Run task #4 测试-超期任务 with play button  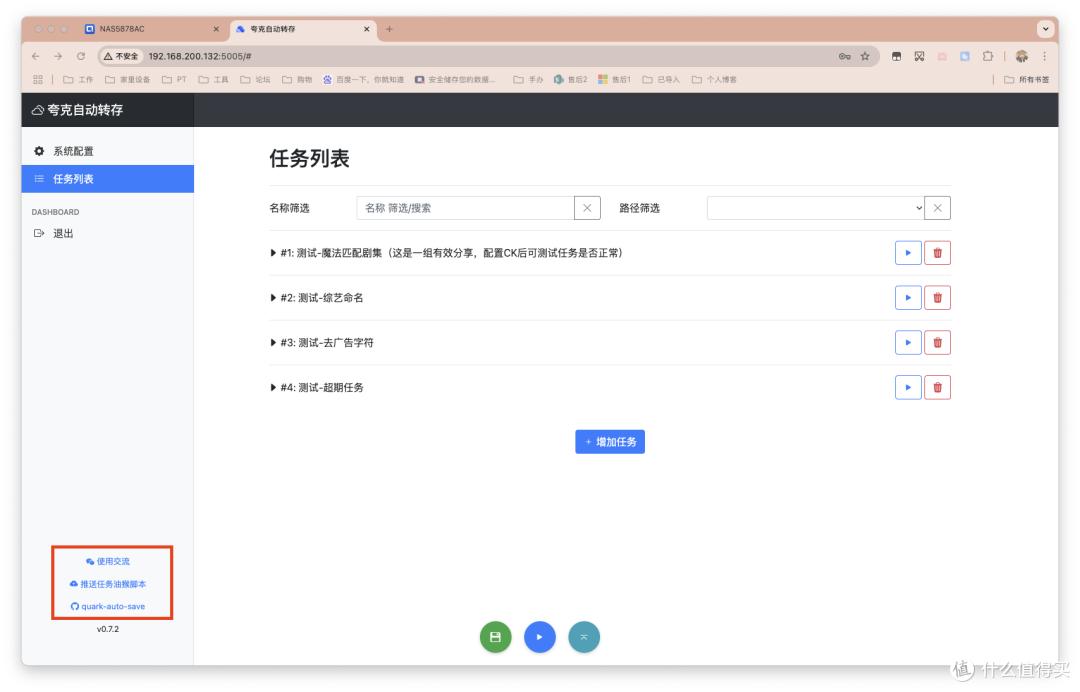(908, 386)
